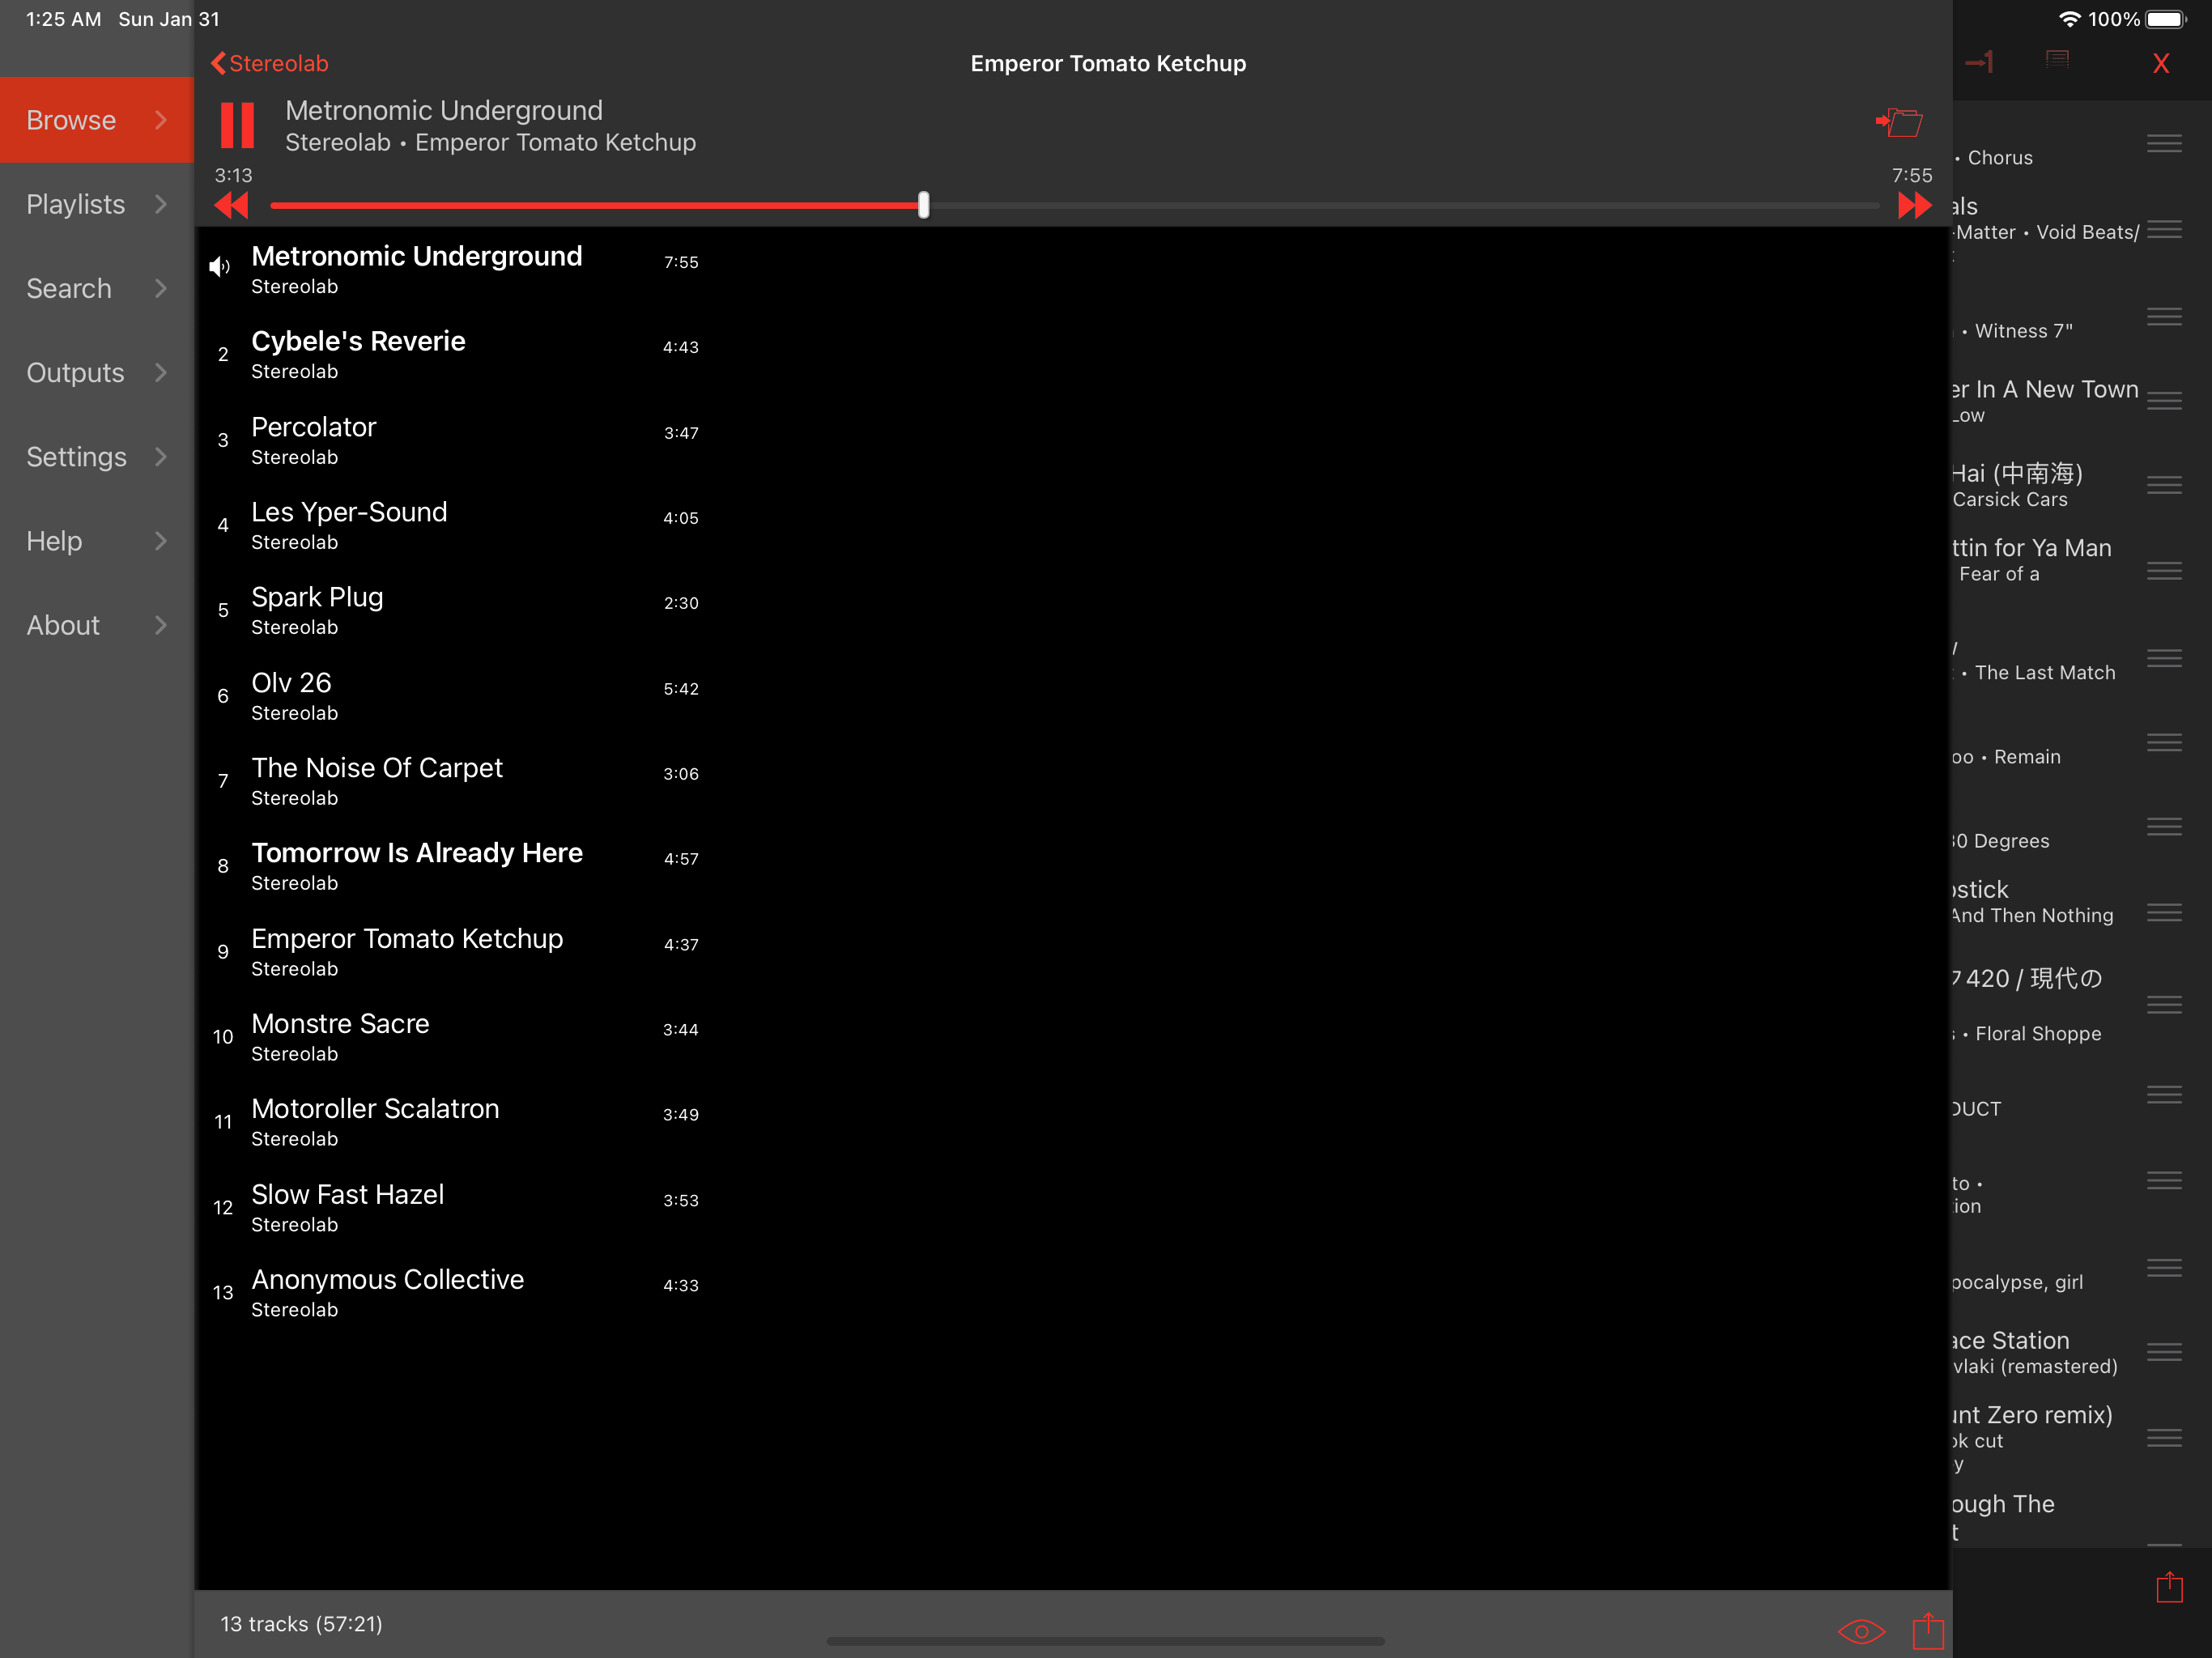Click the share icon beside the eye icon

click(x=1927, y=1630)
